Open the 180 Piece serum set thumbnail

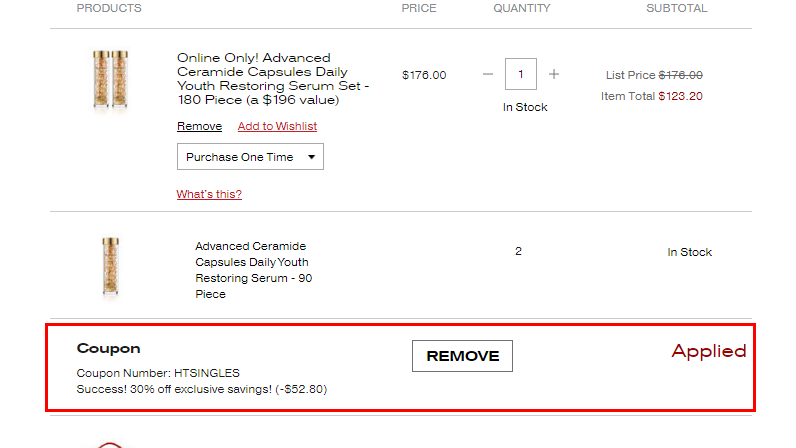point(108,80)
